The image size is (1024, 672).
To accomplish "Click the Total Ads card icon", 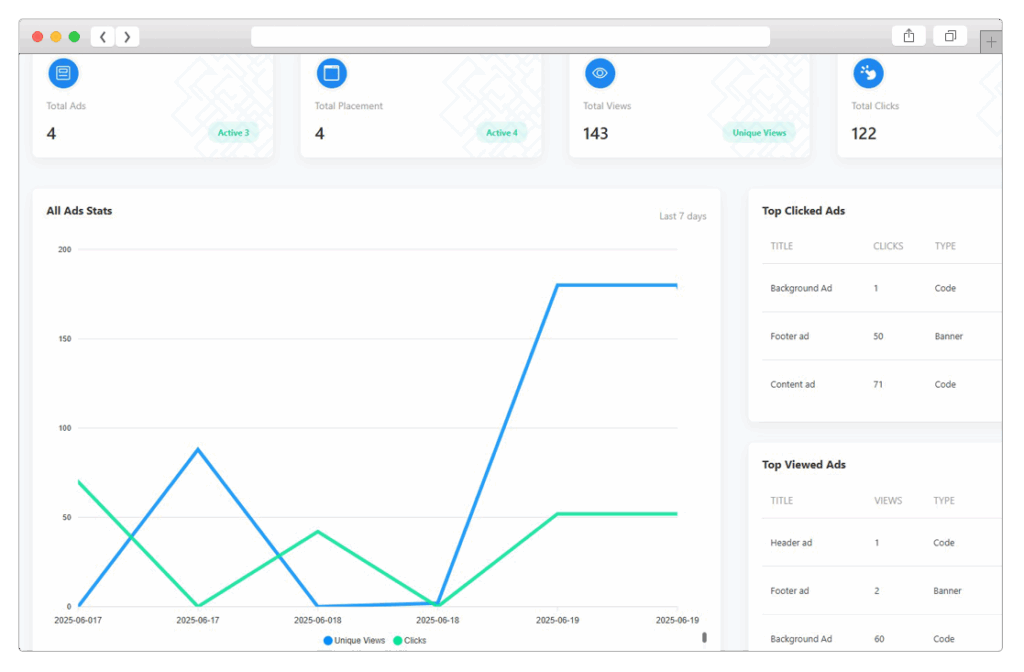I will tap(63, 73).
